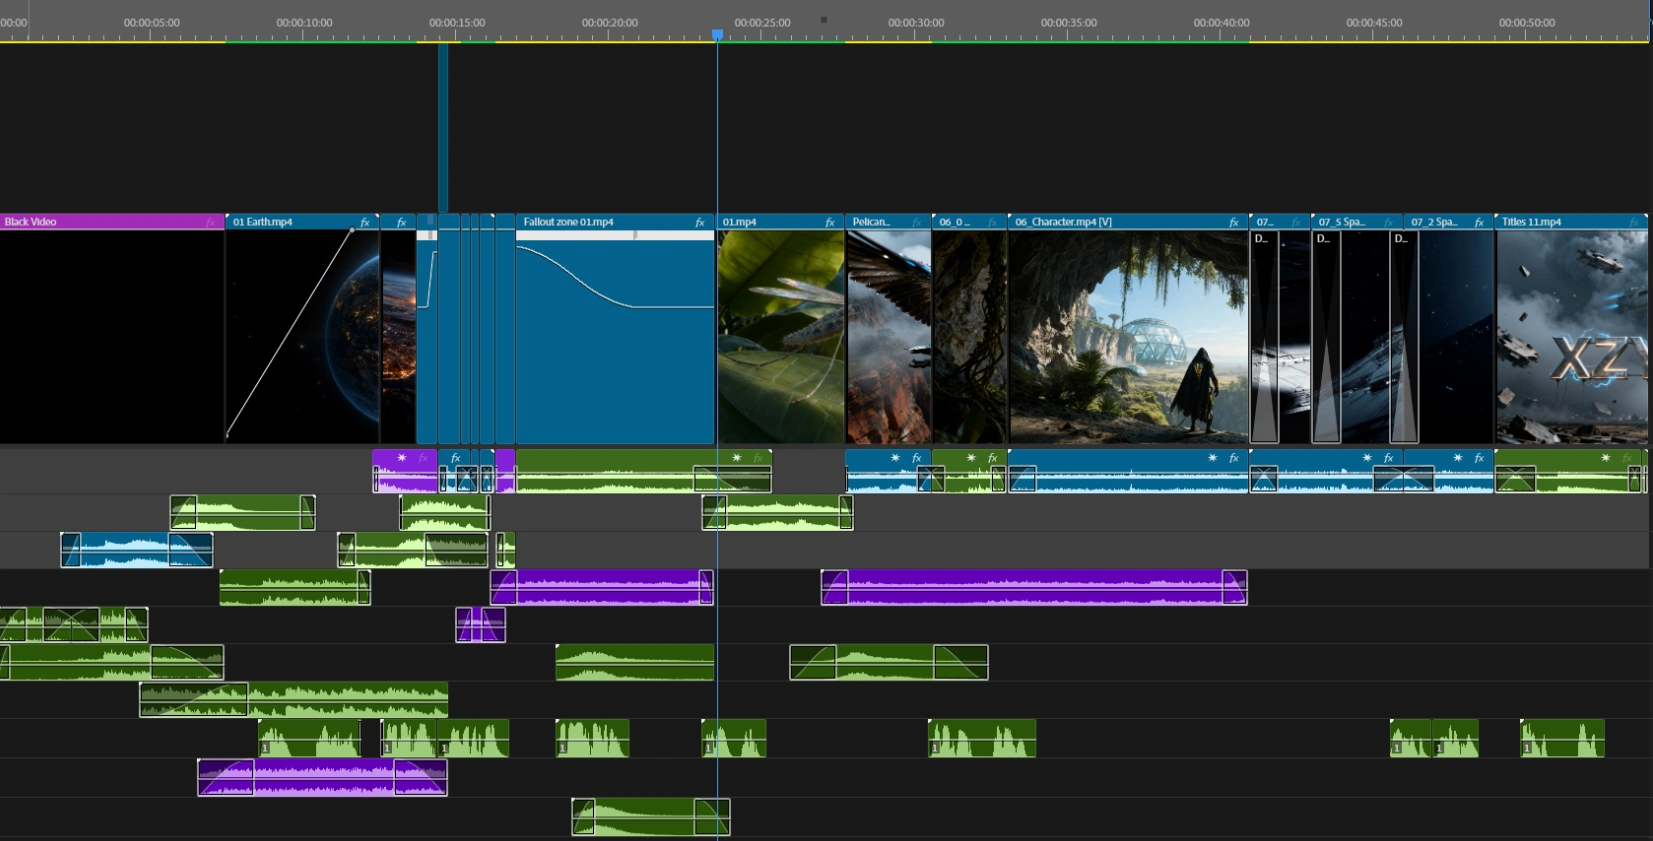Click the 00:00:10:00 ruler label

[305, 22]
